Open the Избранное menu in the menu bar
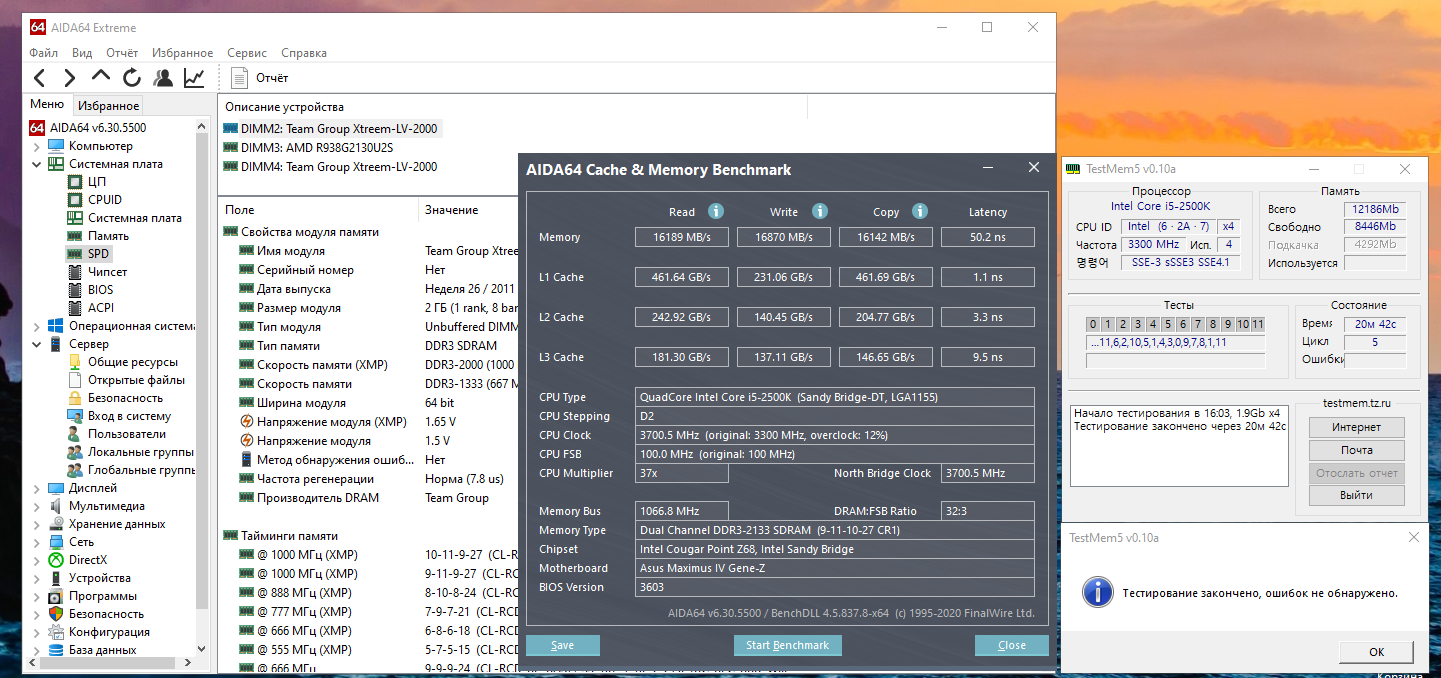Screen dimensions: 1441x678 183,53
